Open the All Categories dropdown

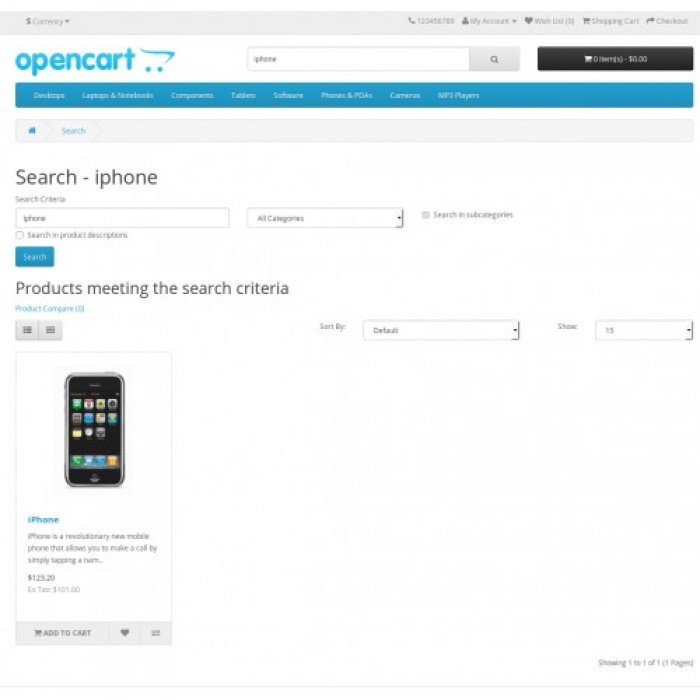325,218
